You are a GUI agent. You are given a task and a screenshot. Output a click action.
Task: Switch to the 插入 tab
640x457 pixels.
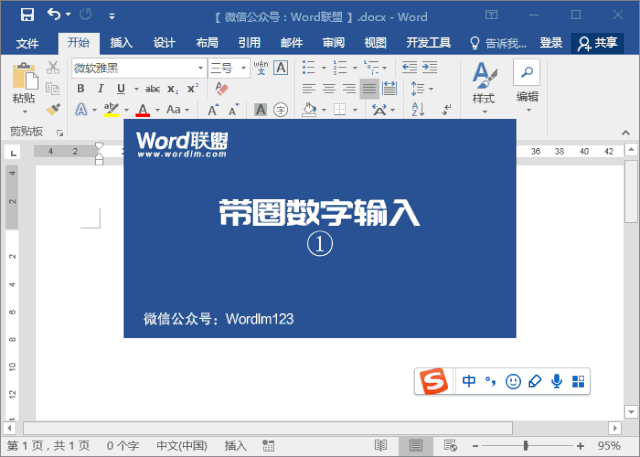click(121, 43)
